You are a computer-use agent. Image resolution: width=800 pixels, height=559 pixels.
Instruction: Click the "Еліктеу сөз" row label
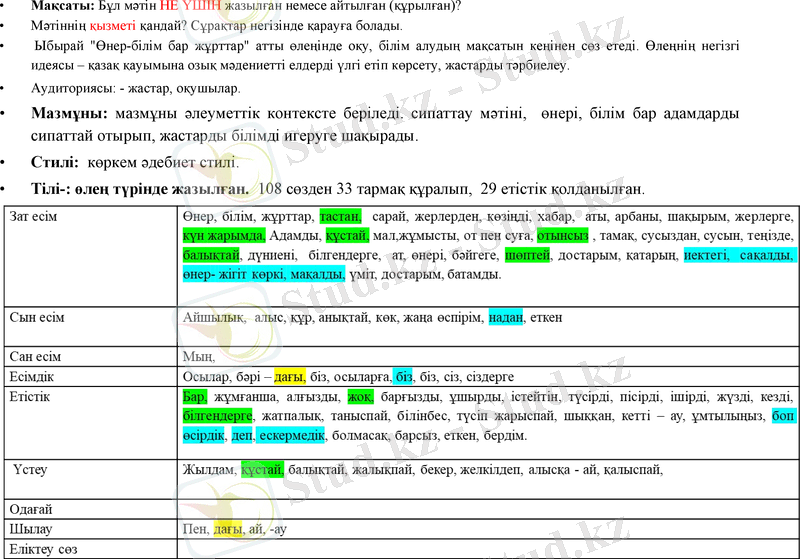click(x=43, y=549)
